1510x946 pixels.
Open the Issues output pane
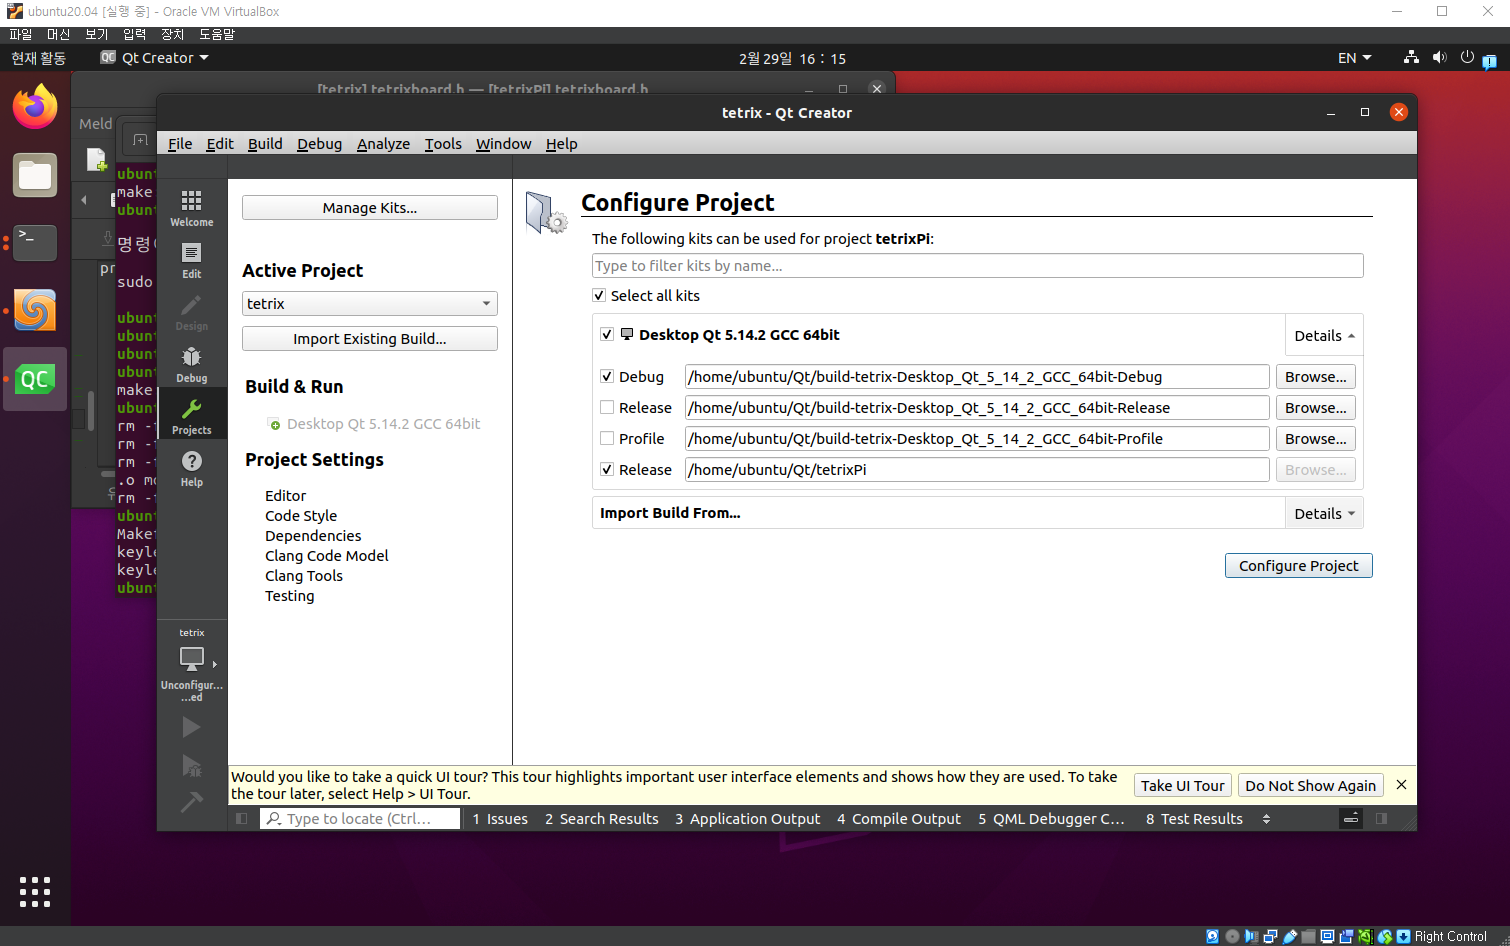500,818
